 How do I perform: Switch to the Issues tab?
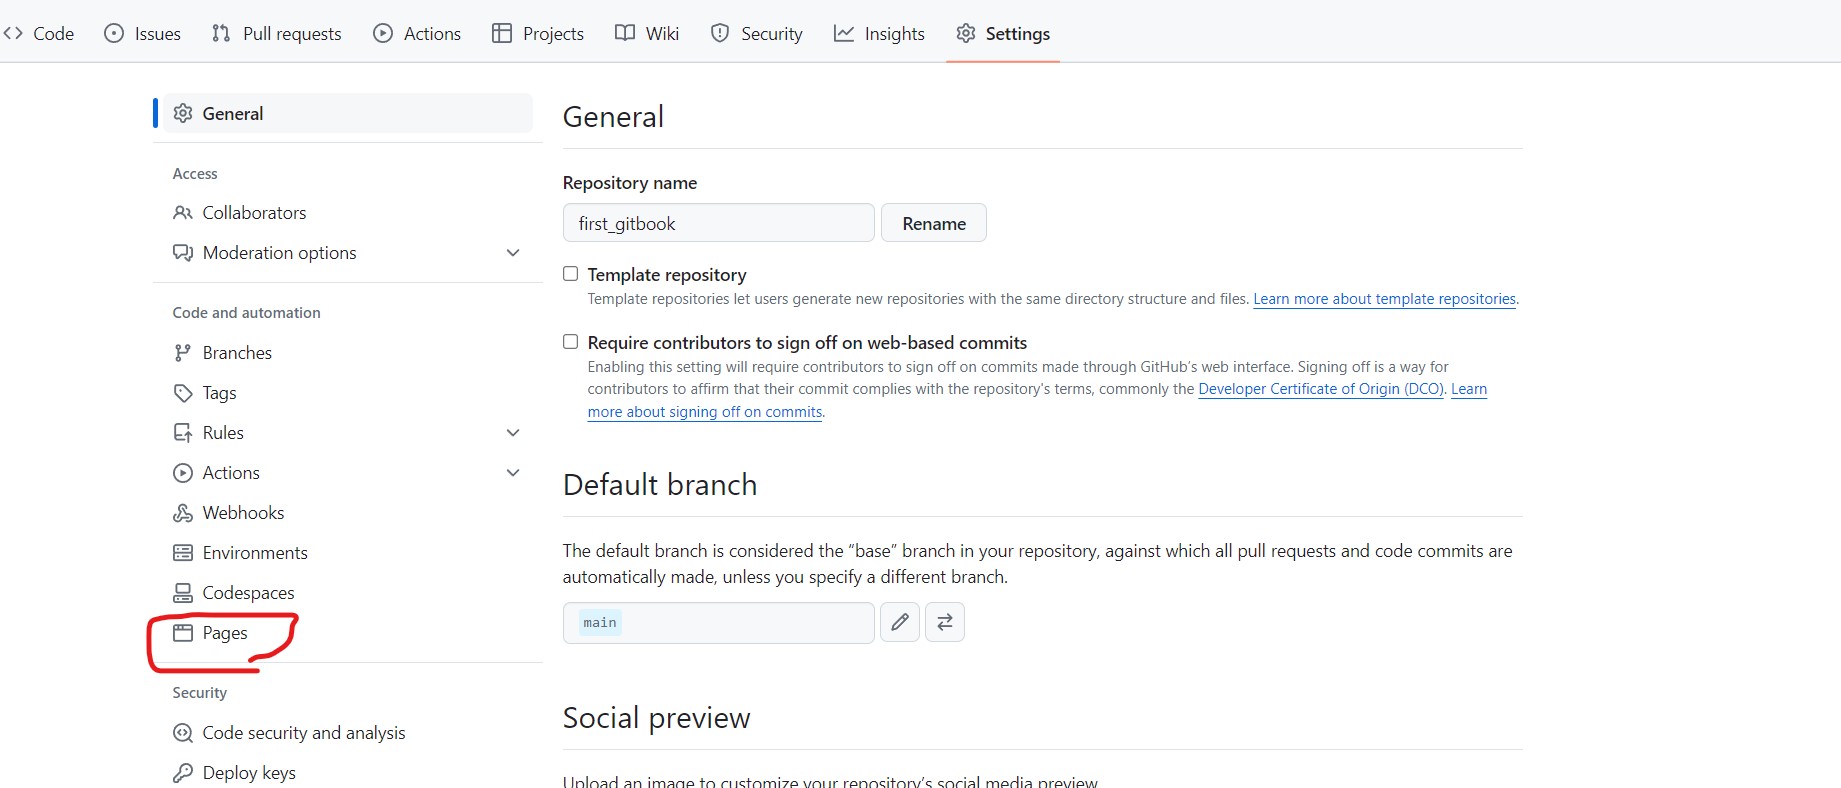coord(143,33)
